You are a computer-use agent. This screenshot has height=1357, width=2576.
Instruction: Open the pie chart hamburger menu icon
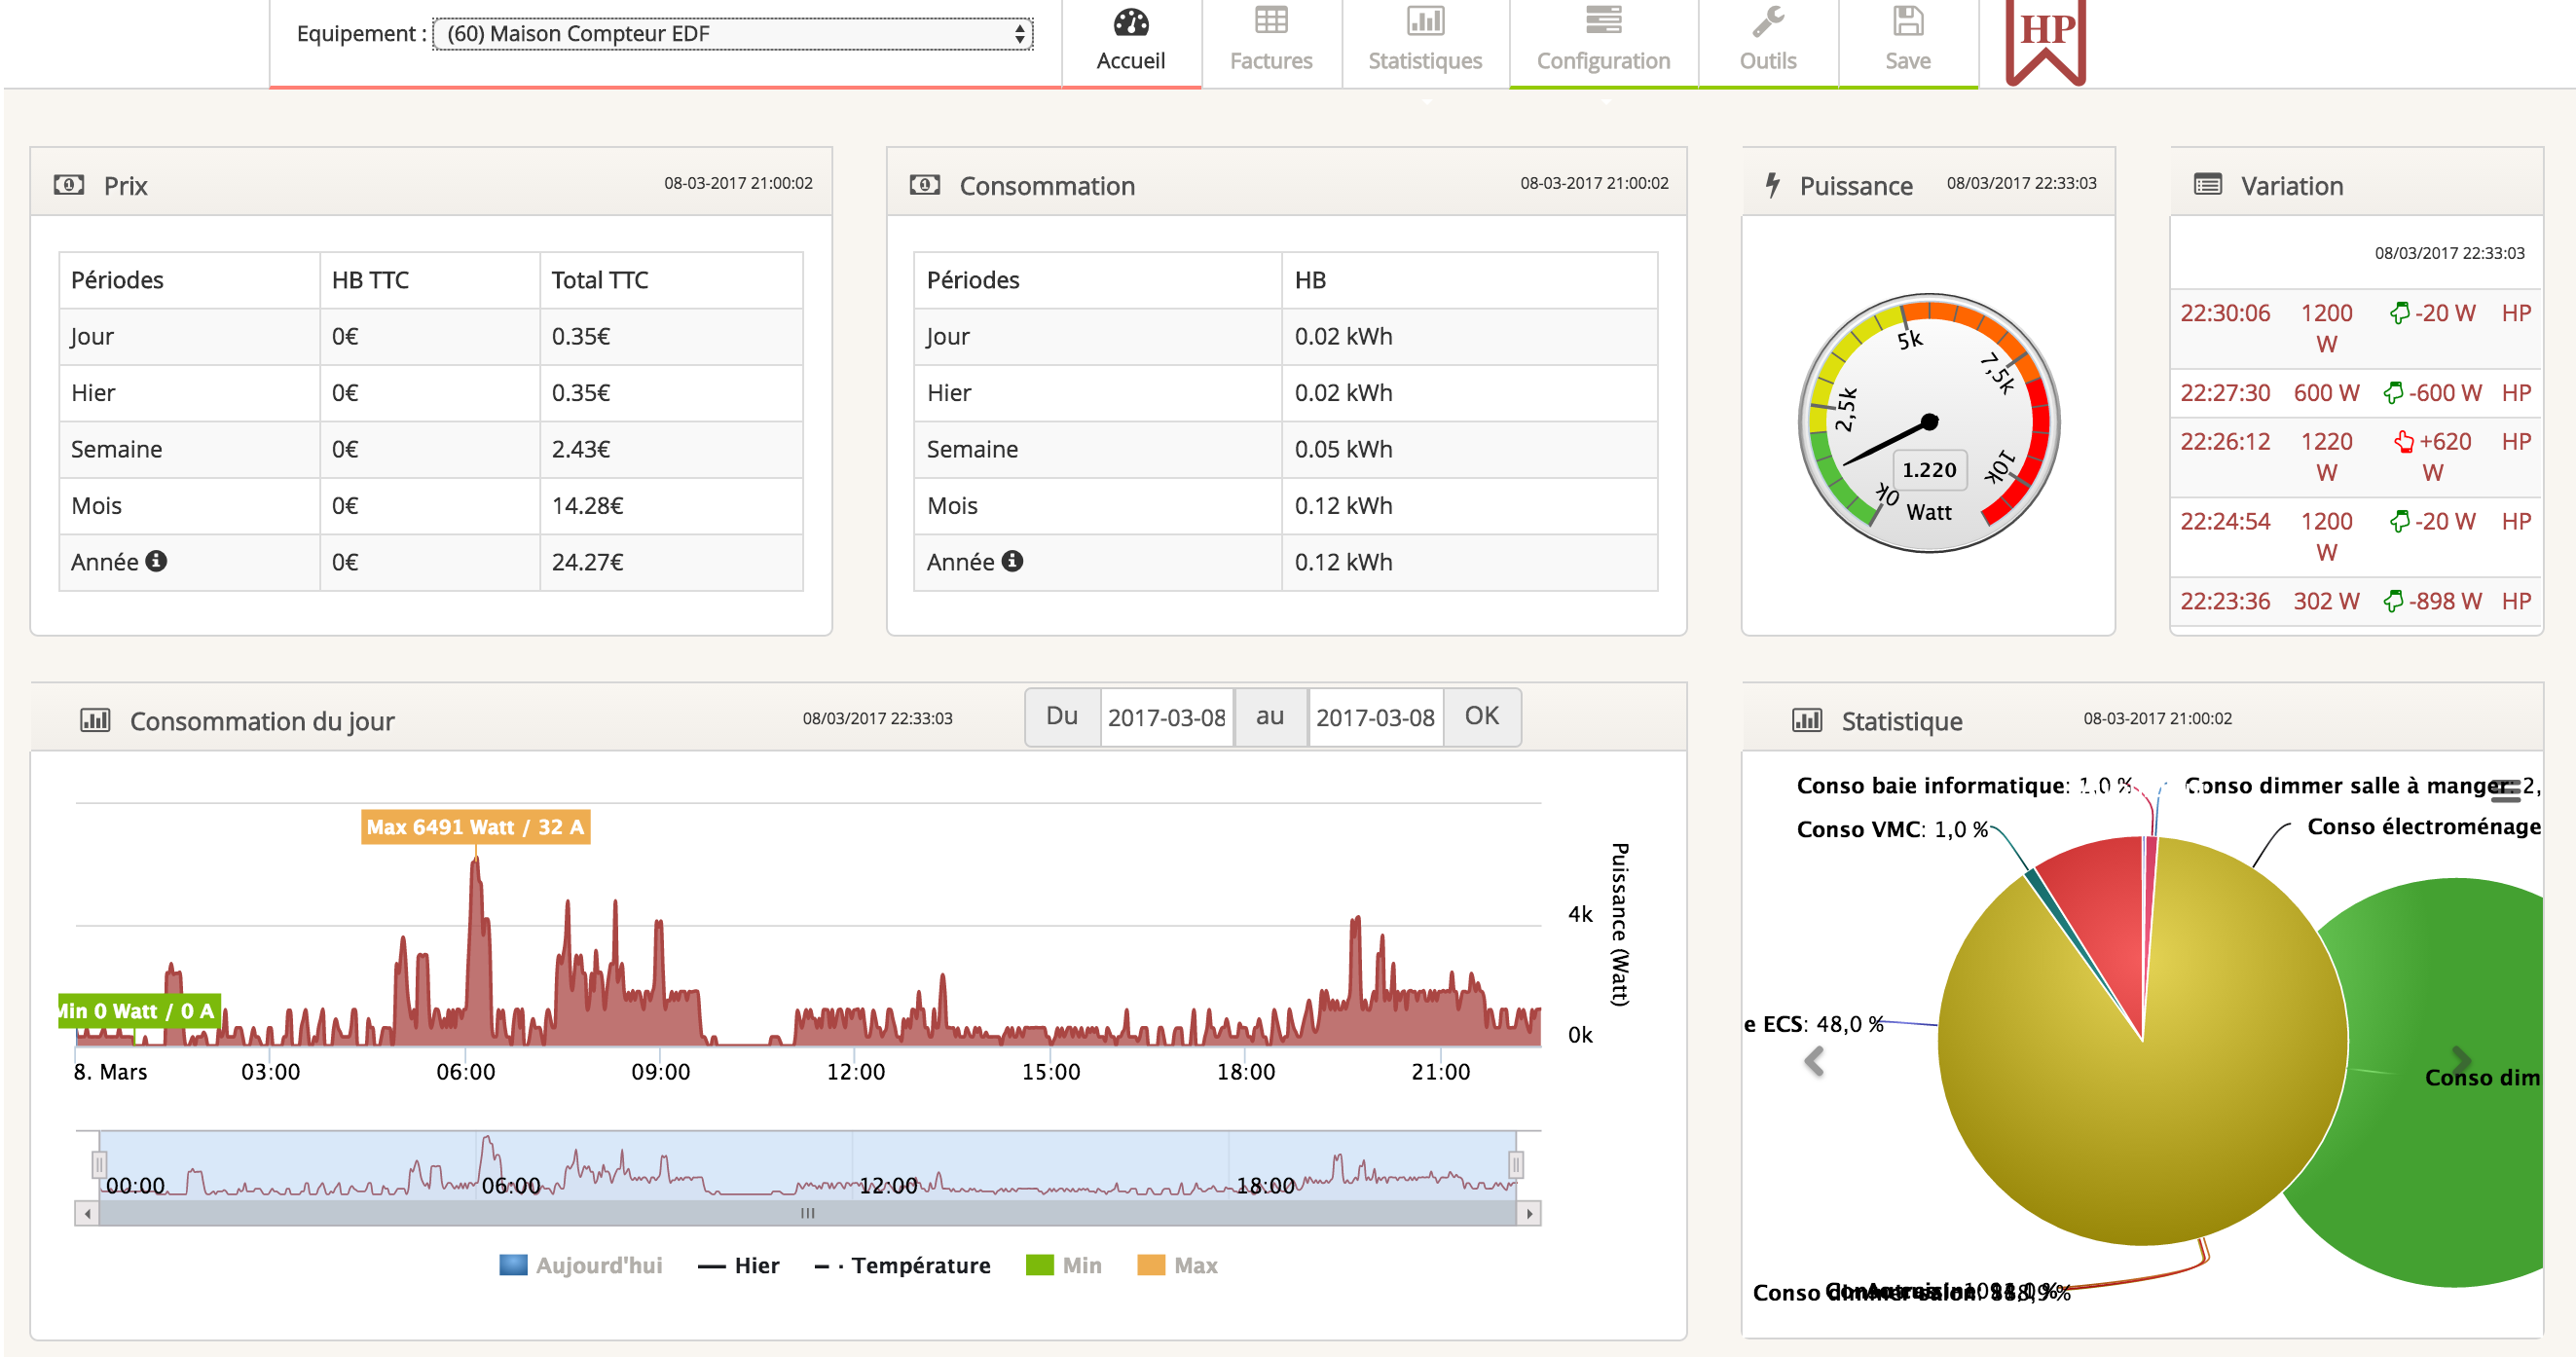[2505, 790]
